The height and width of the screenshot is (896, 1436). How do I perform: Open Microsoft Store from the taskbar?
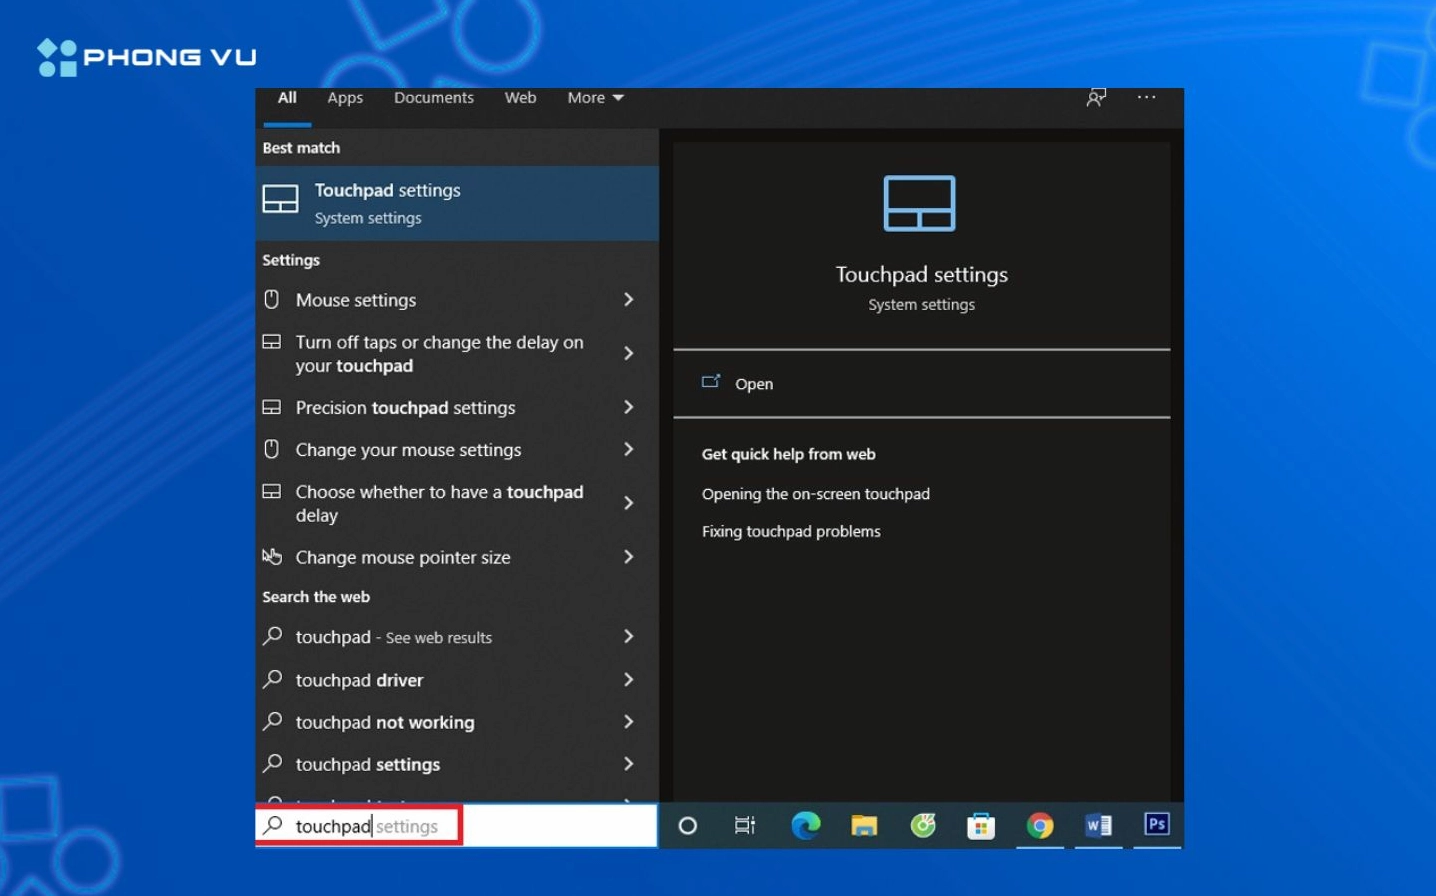point(981,825)
